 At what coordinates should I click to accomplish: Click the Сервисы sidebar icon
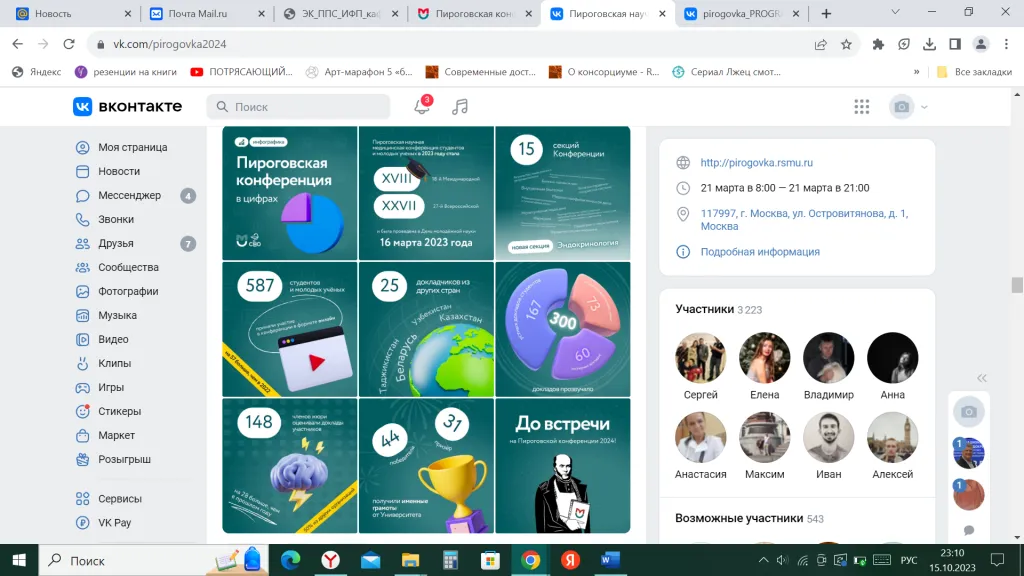[82, 499]
